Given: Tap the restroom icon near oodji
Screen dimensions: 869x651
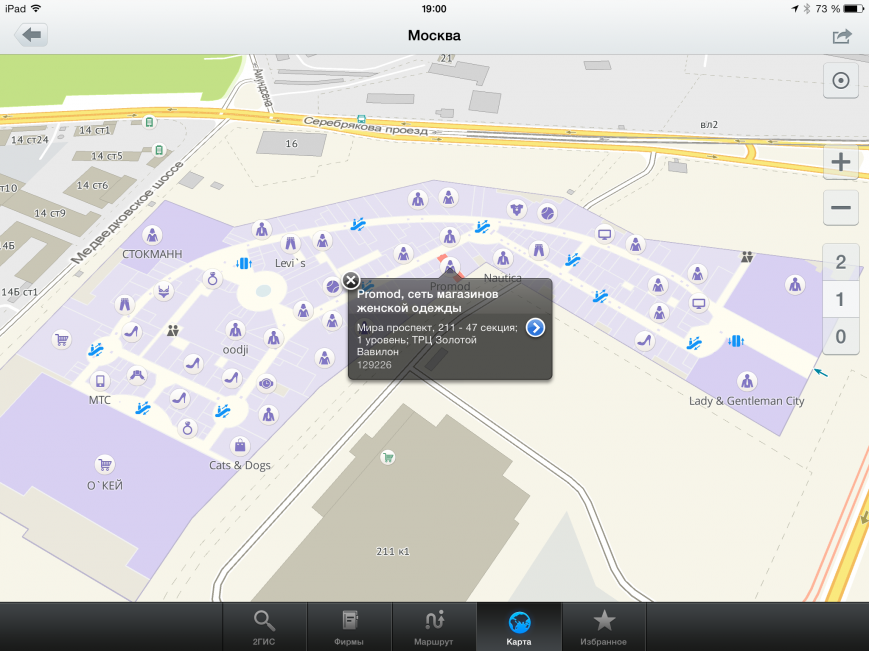Looking at the screenshot, I should [173, 331].
